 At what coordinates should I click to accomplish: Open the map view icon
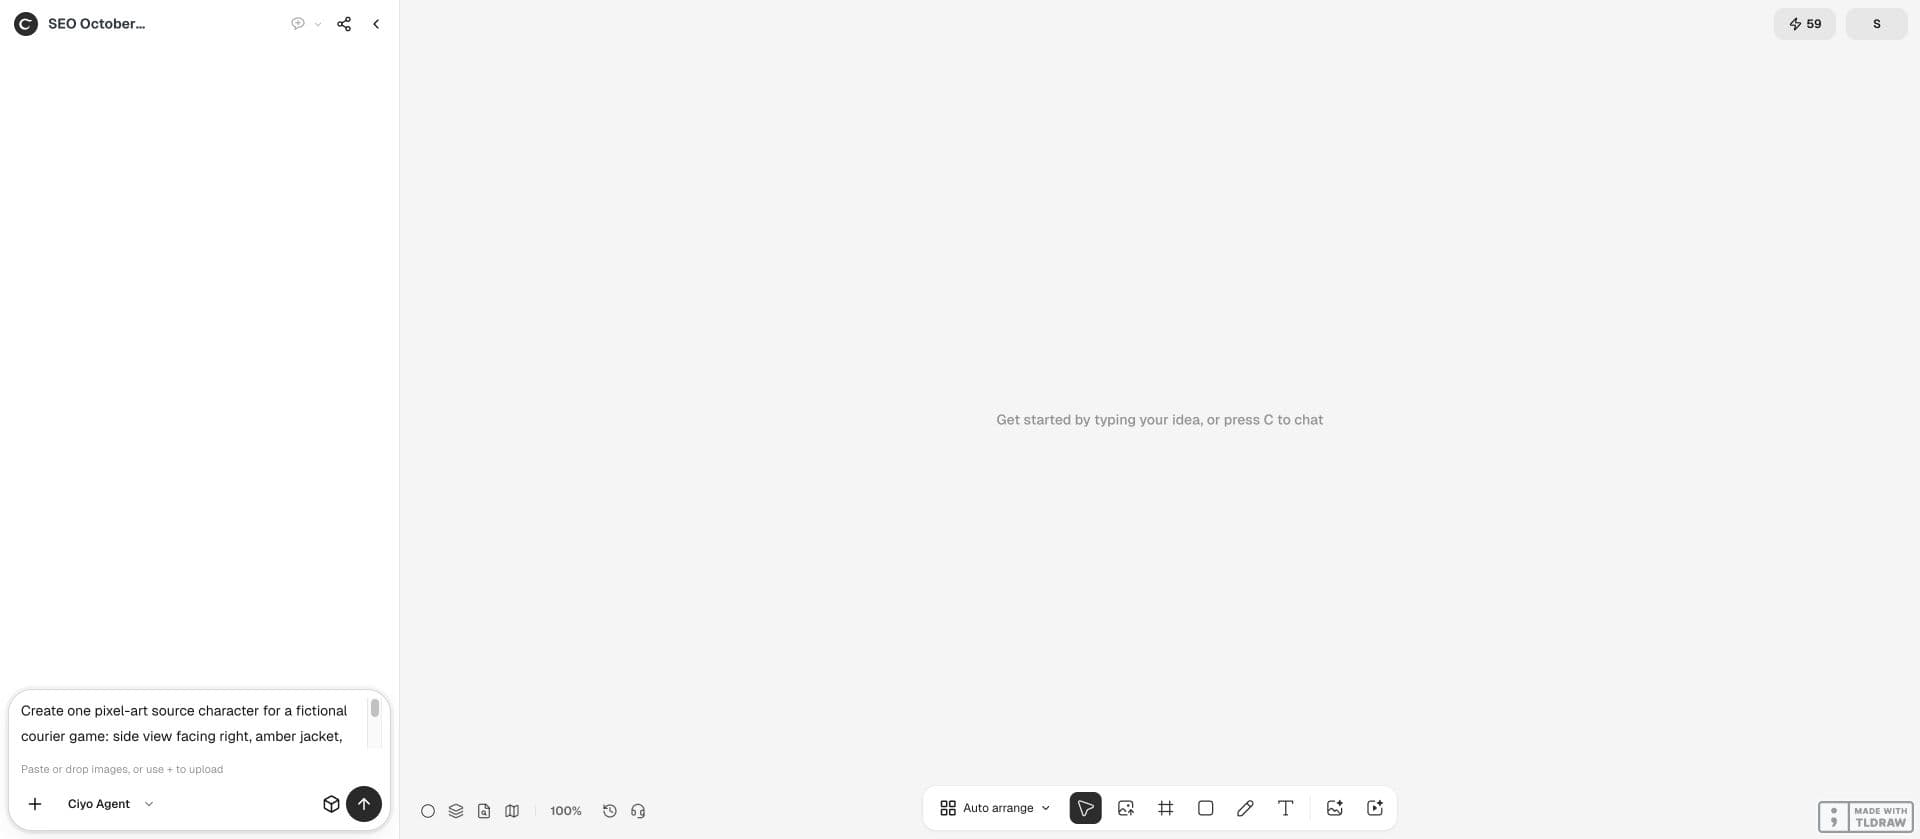512,811
